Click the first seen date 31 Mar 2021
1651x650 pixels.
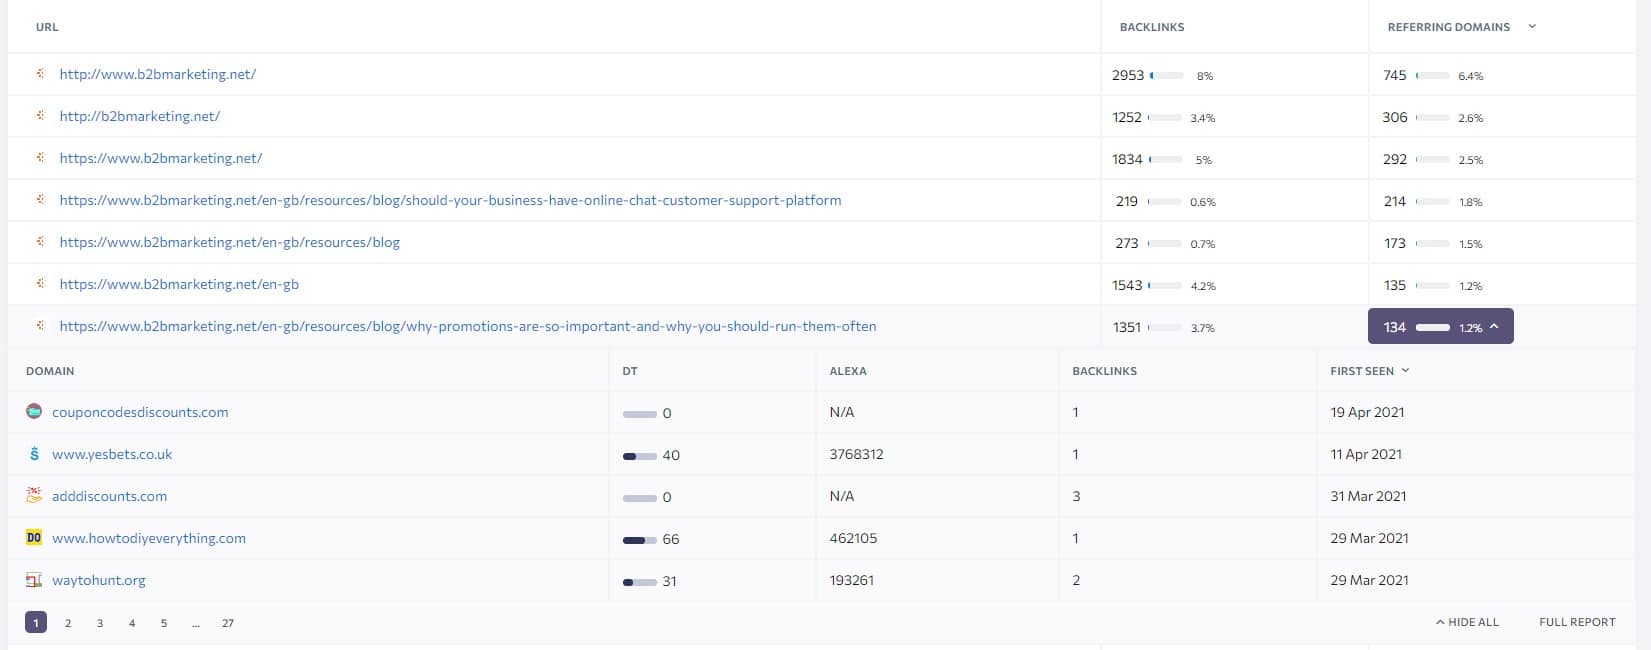pyautogui.click(x=1368, y=496)
